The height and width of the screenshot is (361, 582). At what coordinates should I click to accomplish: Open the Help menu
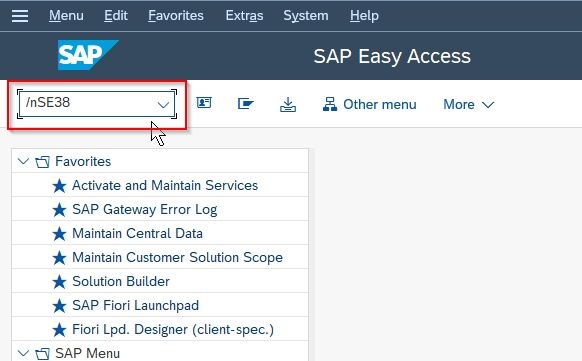point(364,16)
